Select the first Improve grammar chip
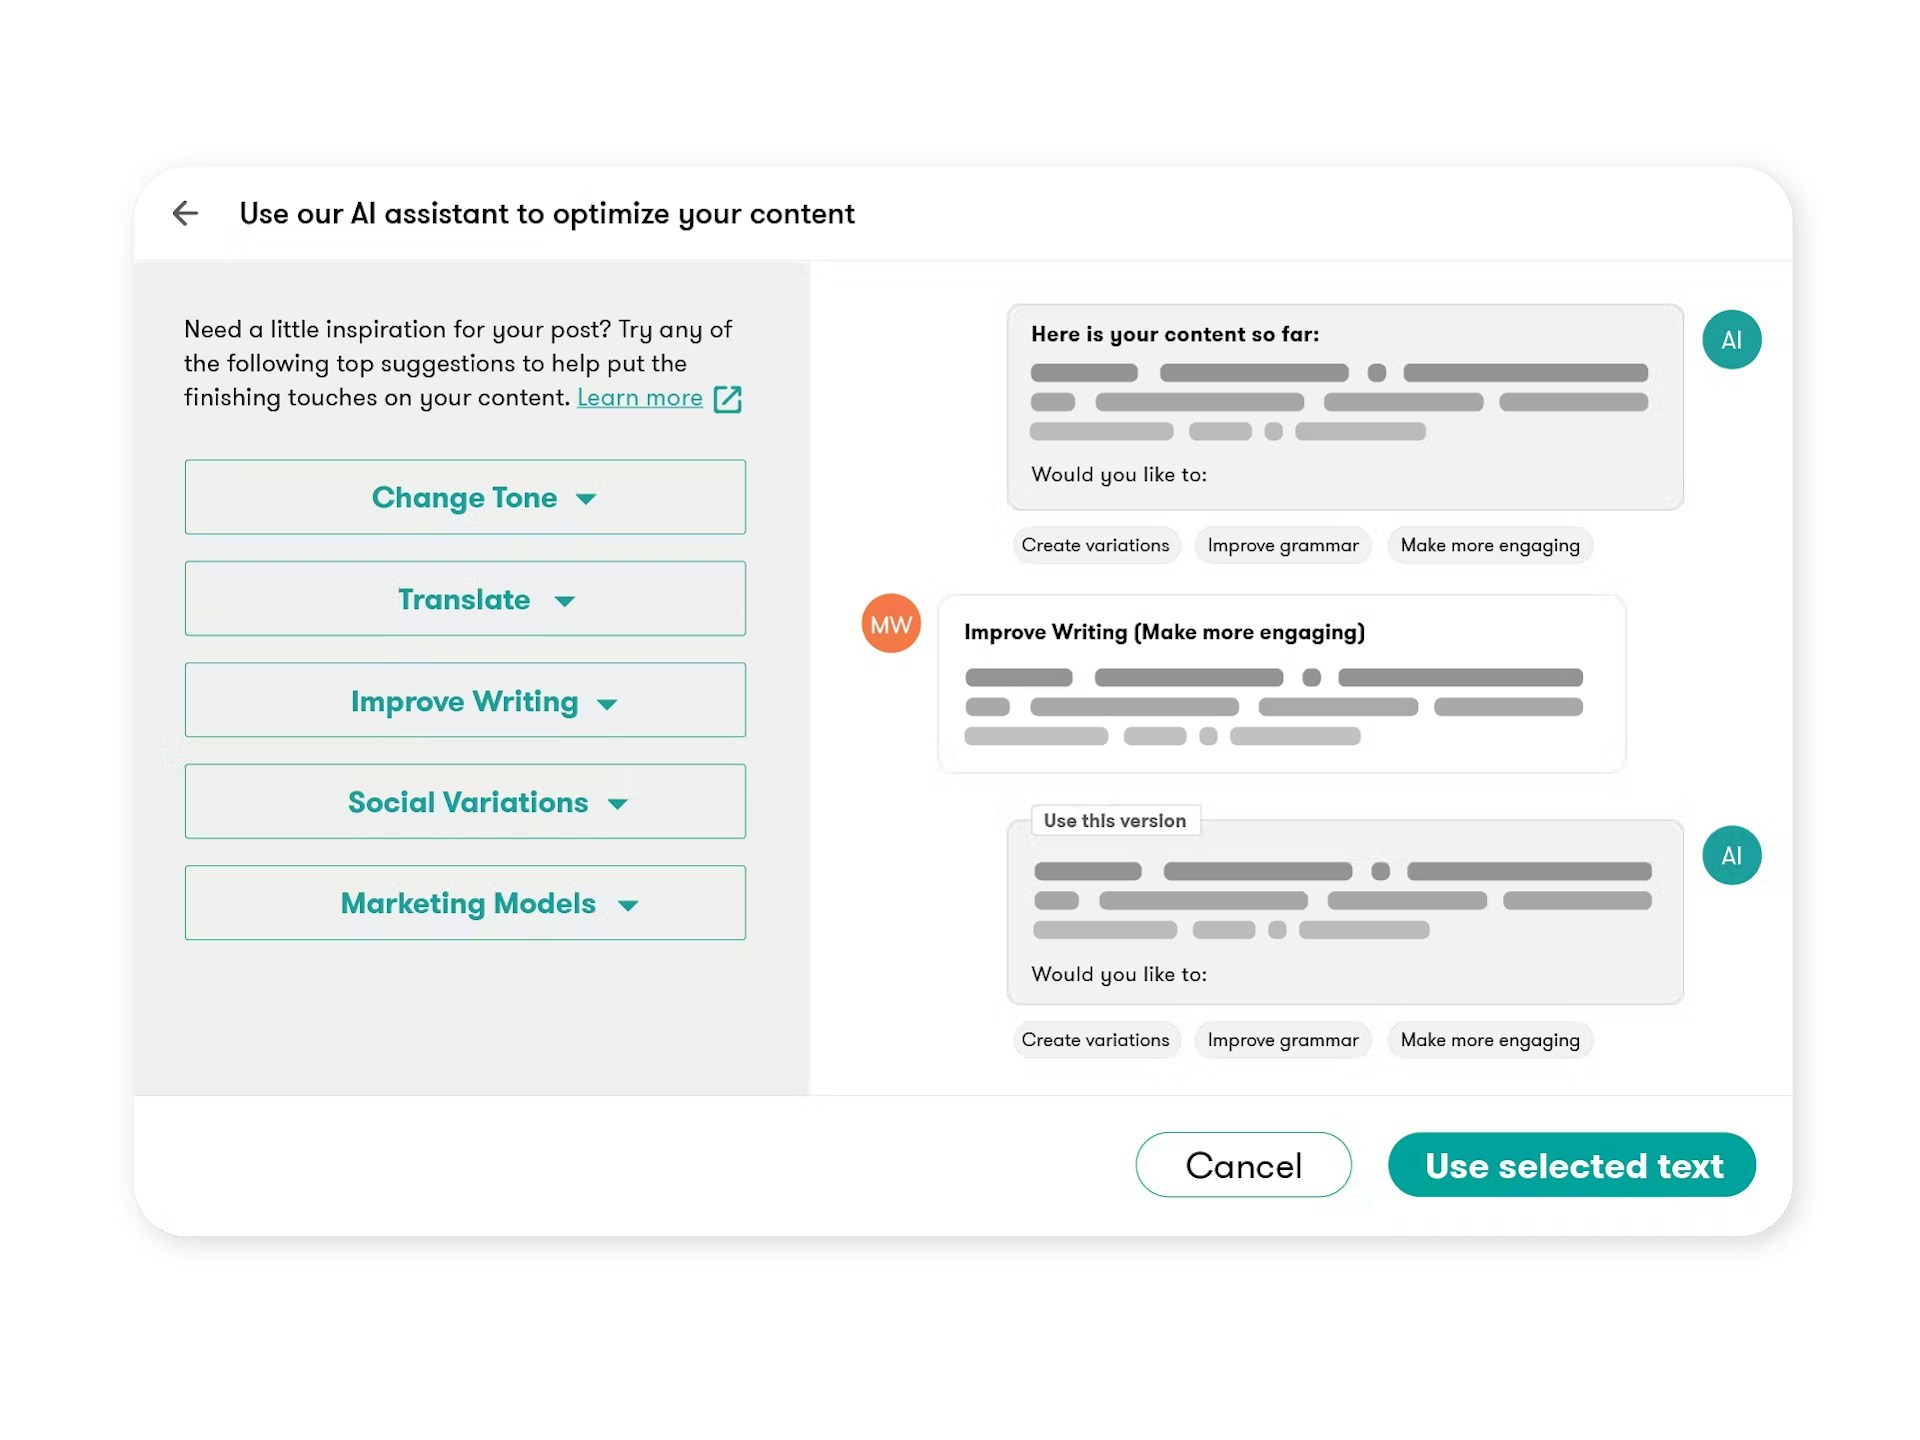The width and height of the screenshot is (1920, 1440). click(1283, 546)
